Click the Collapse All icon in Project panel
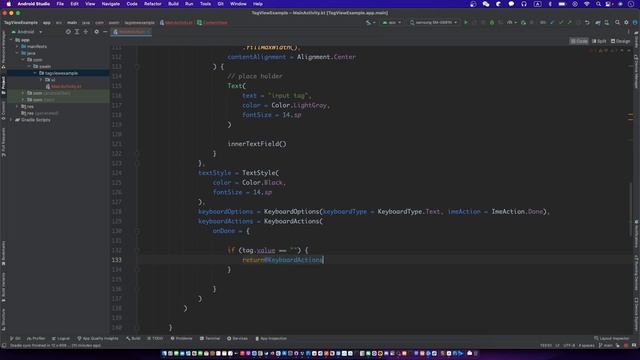The width and height of the screenshot is (640, 360). [86, 32]
